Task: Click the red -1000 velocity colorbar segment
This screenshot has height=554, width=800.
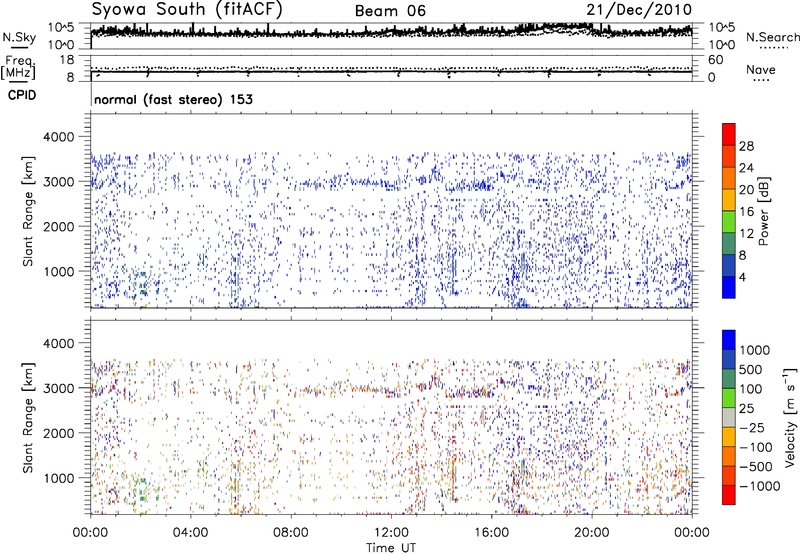Action: 729,495
